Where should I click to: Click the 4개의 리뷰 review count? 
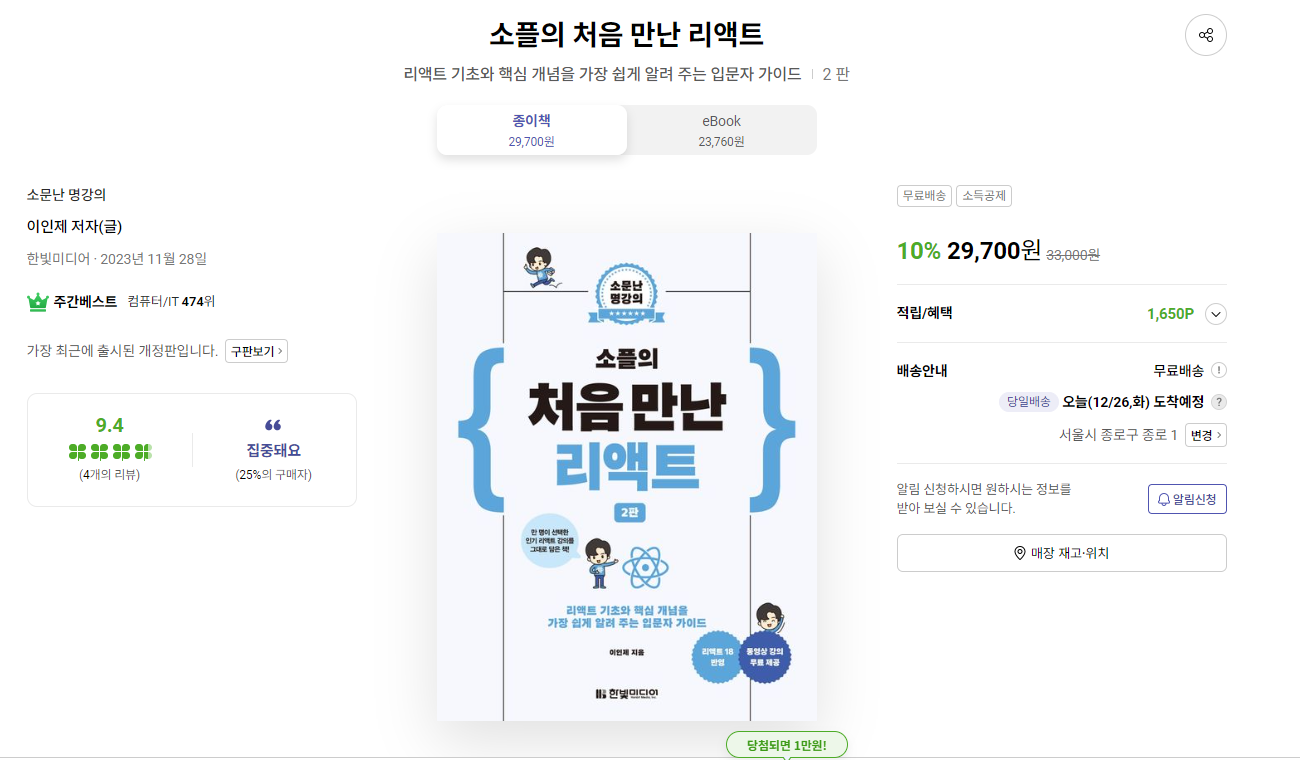pos(110,475)
